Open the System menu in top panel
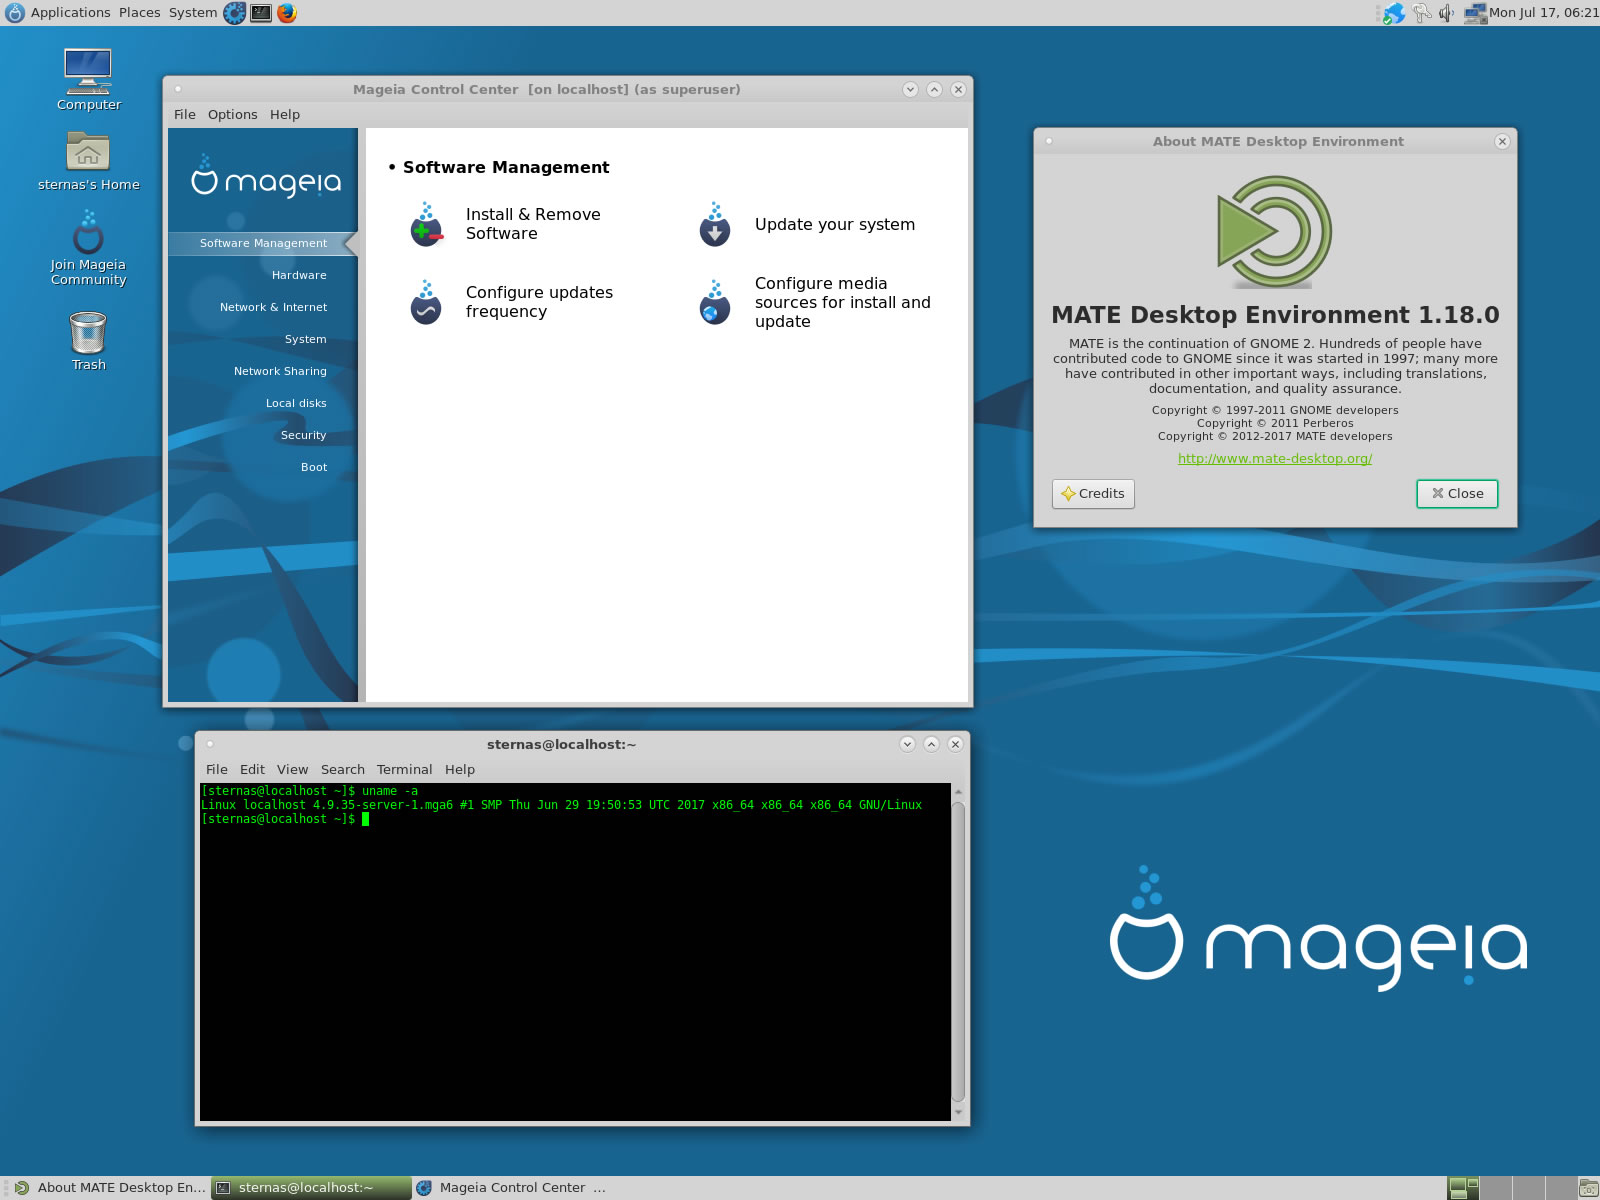1600x1200 pixels. (x=192, y=13)
